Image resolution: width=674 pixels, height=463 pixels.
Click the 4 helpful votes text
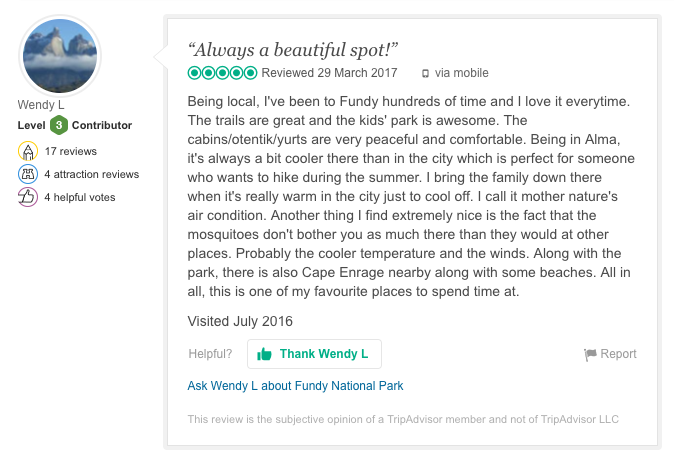click(79, 197)
